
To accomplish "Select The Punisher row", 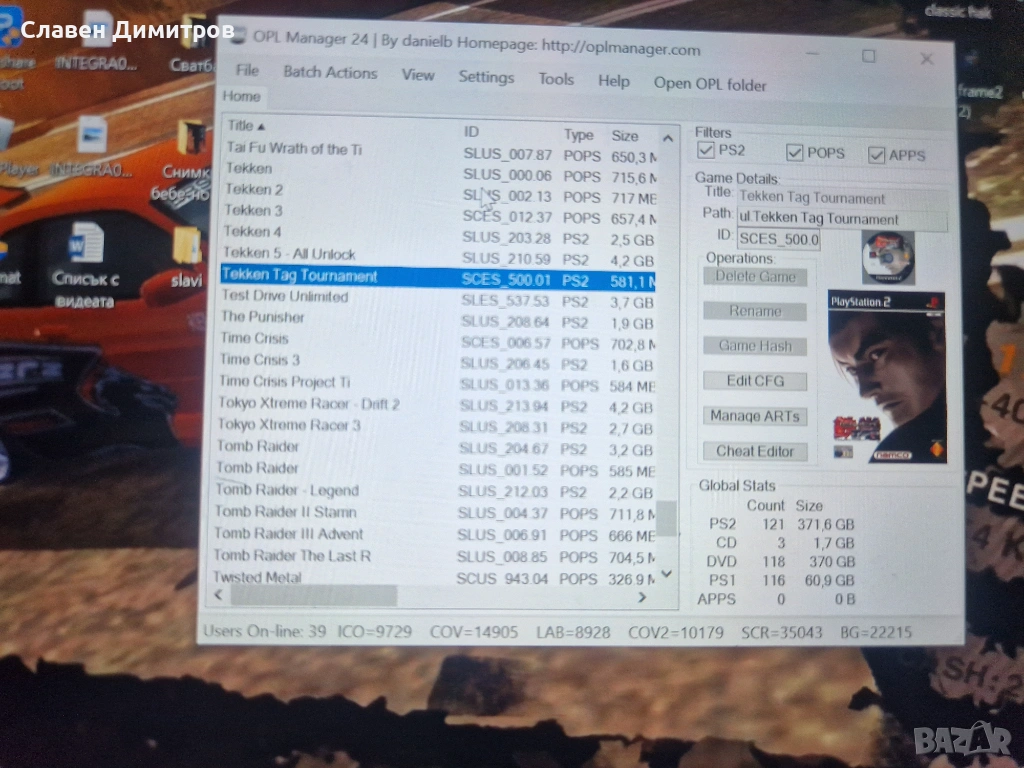I will click(x=436, y=320).
